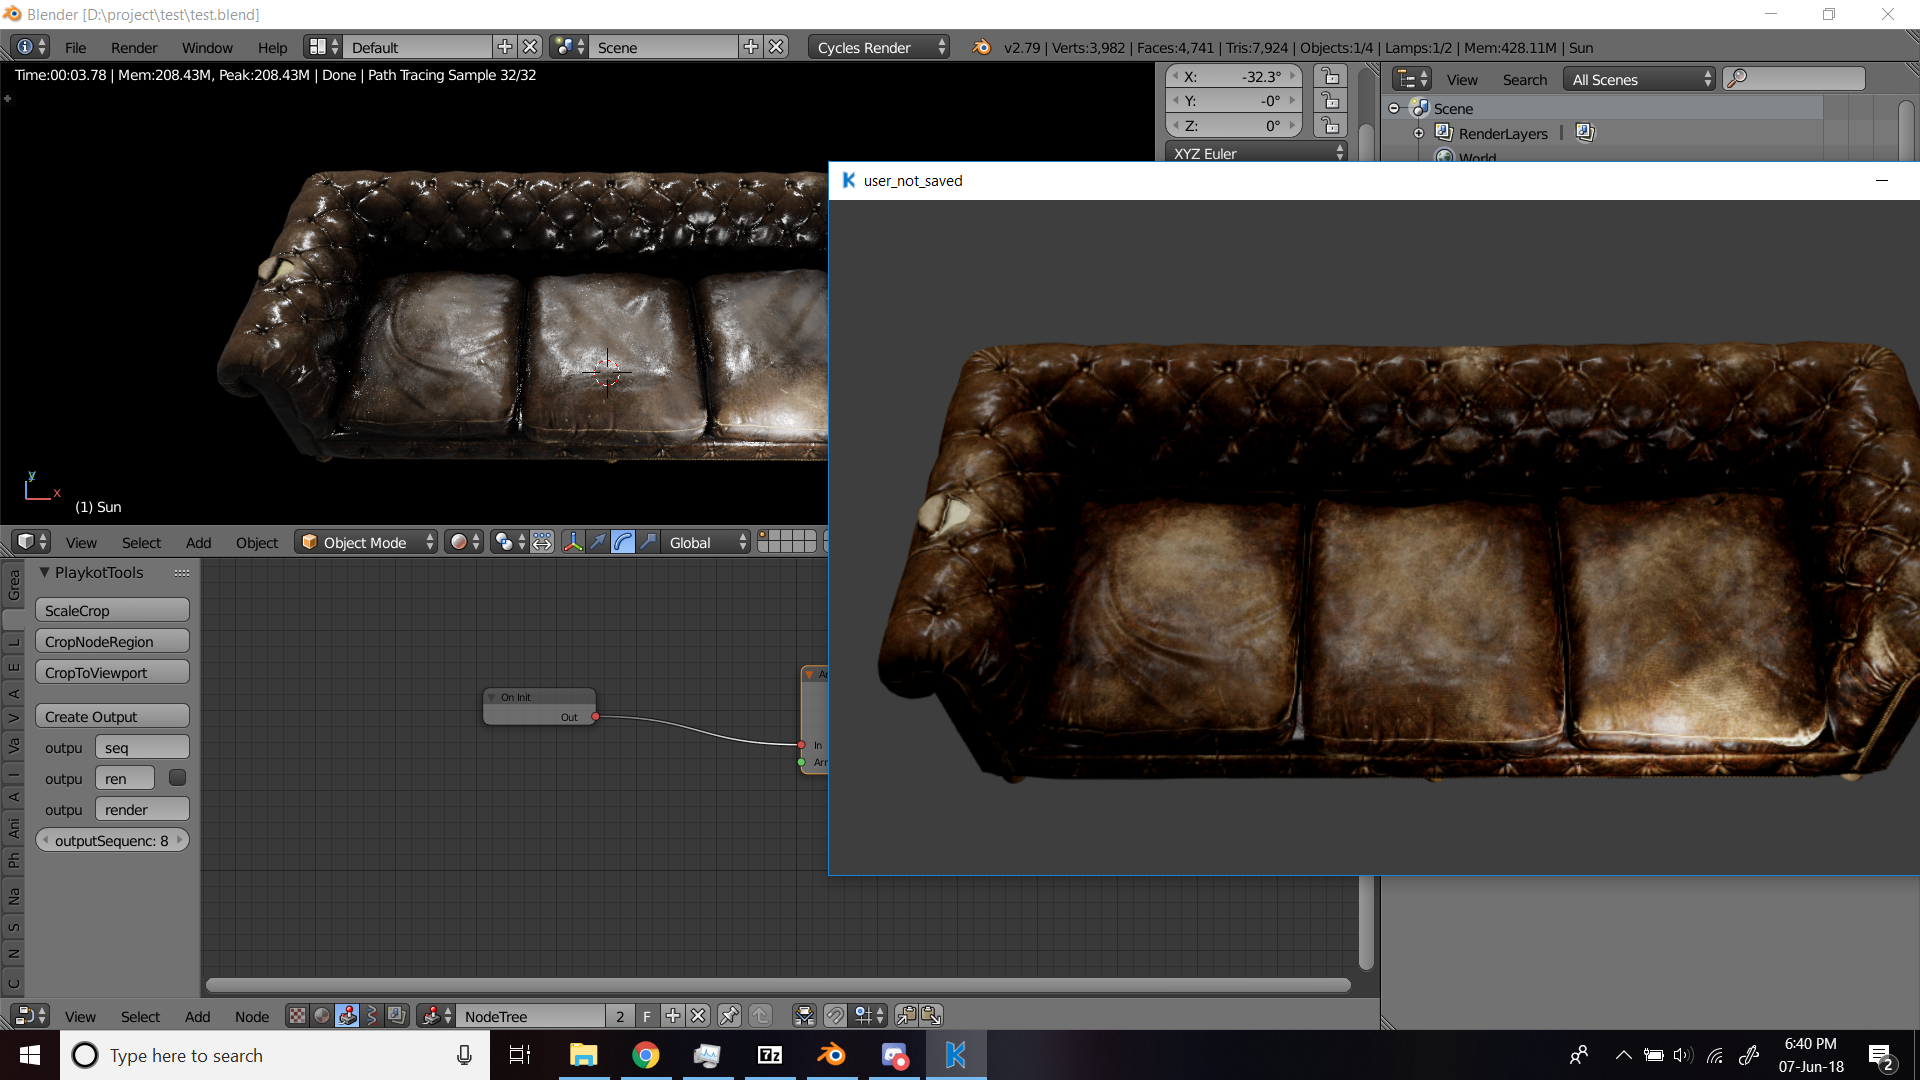This screenshot has width=1920, height=1080.
Task: Lock the Y rotation axis
Action: click(1330, 100)
